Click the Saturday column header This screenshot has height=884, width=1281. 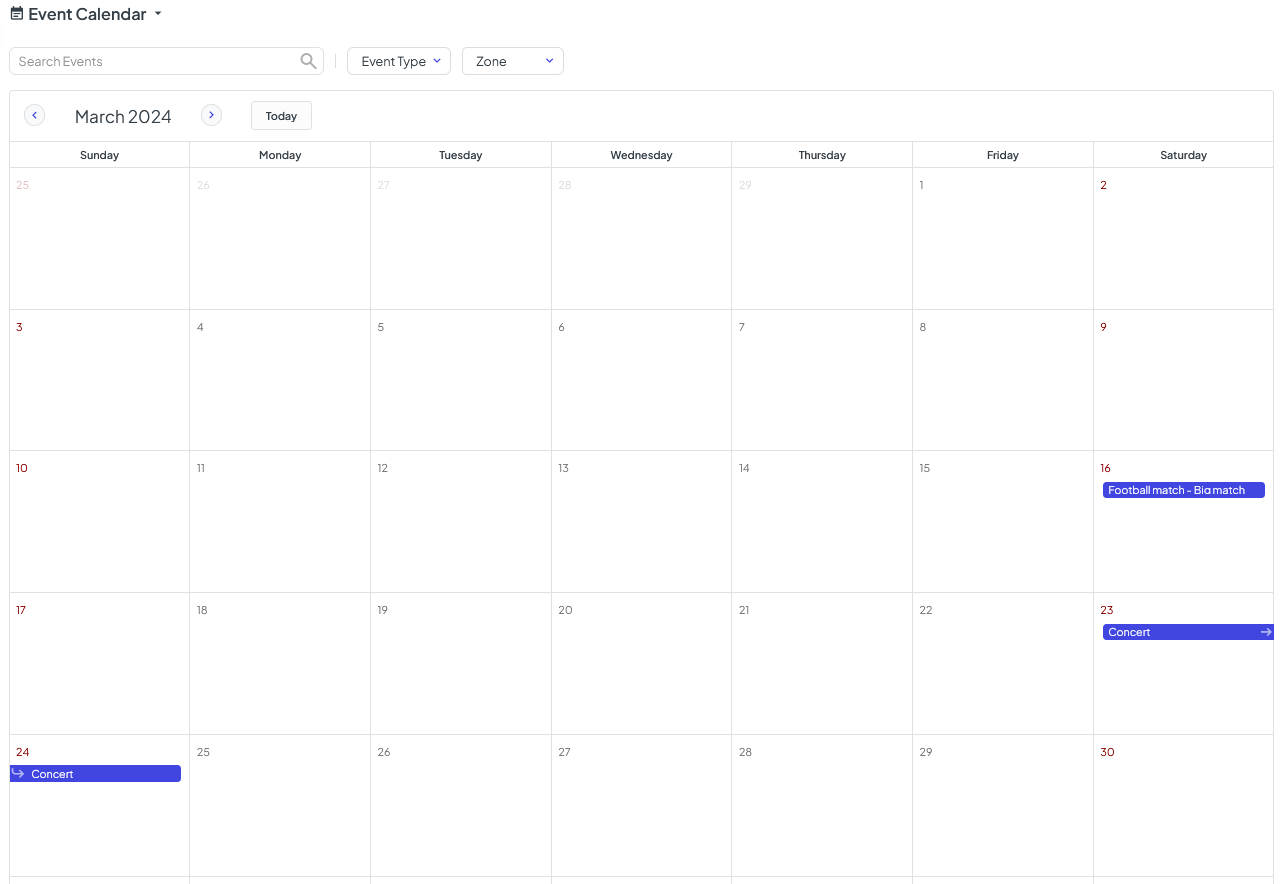1184,155
